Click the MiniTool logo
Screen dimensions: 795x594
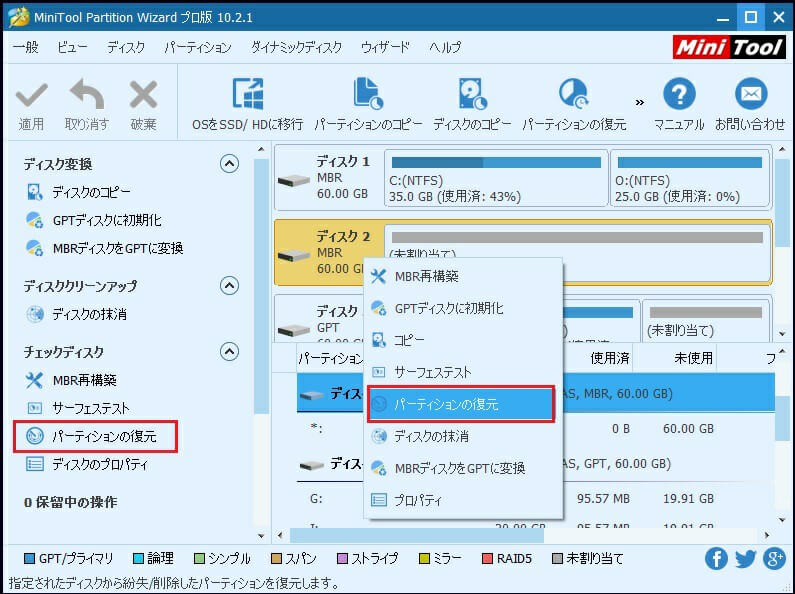point(729,47)
